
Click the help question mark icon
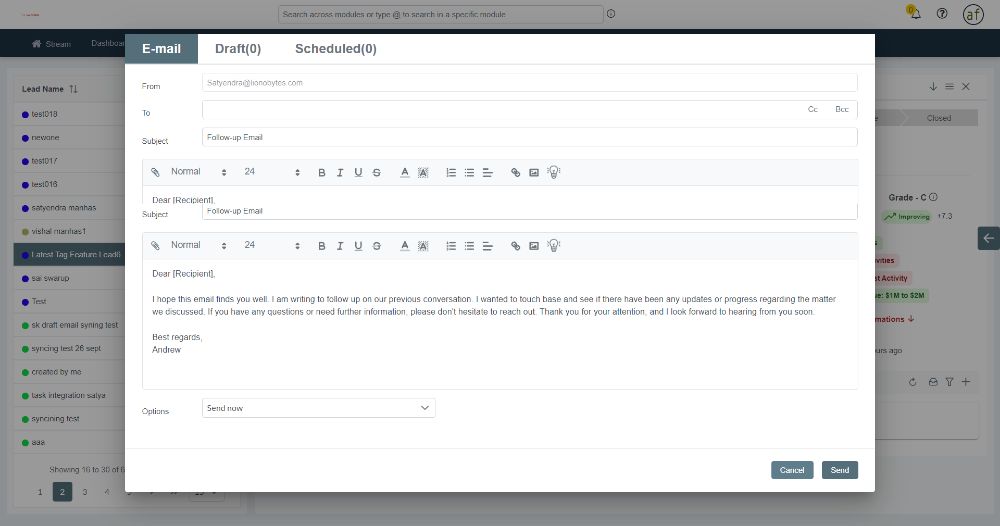(942, 14)
